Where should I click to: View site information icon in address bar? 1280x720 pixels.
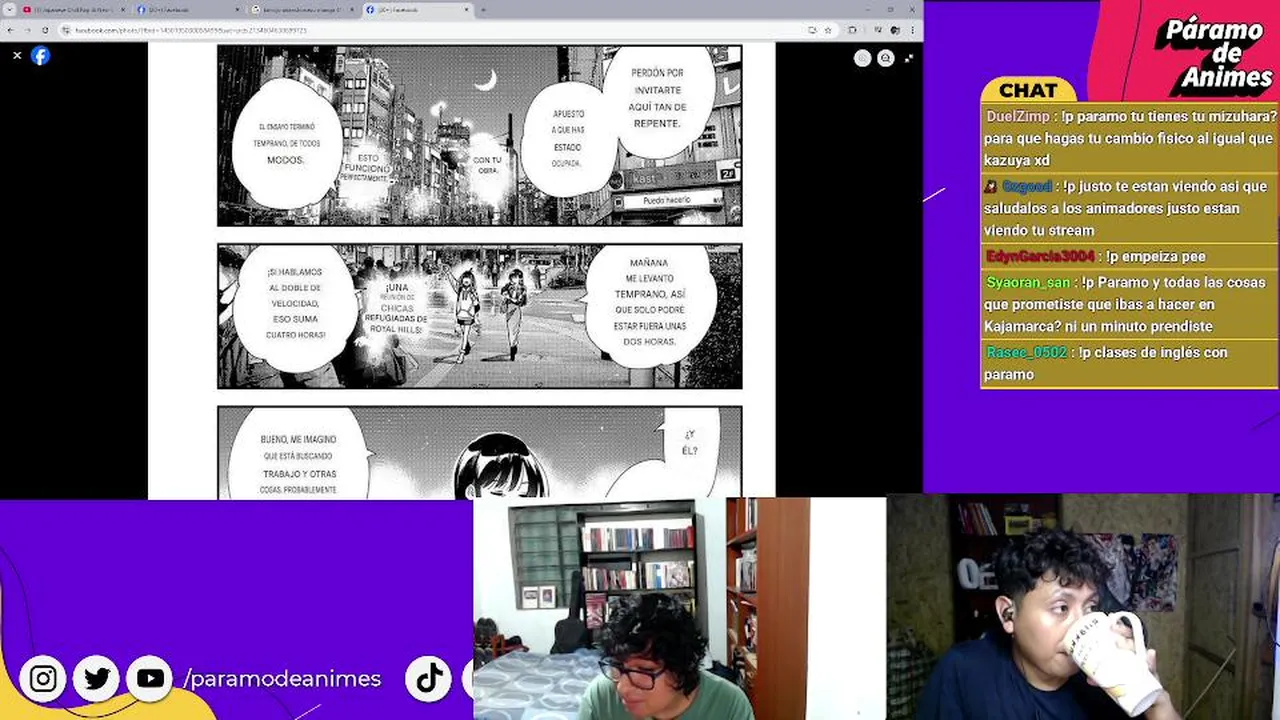(x=66, y=30)
